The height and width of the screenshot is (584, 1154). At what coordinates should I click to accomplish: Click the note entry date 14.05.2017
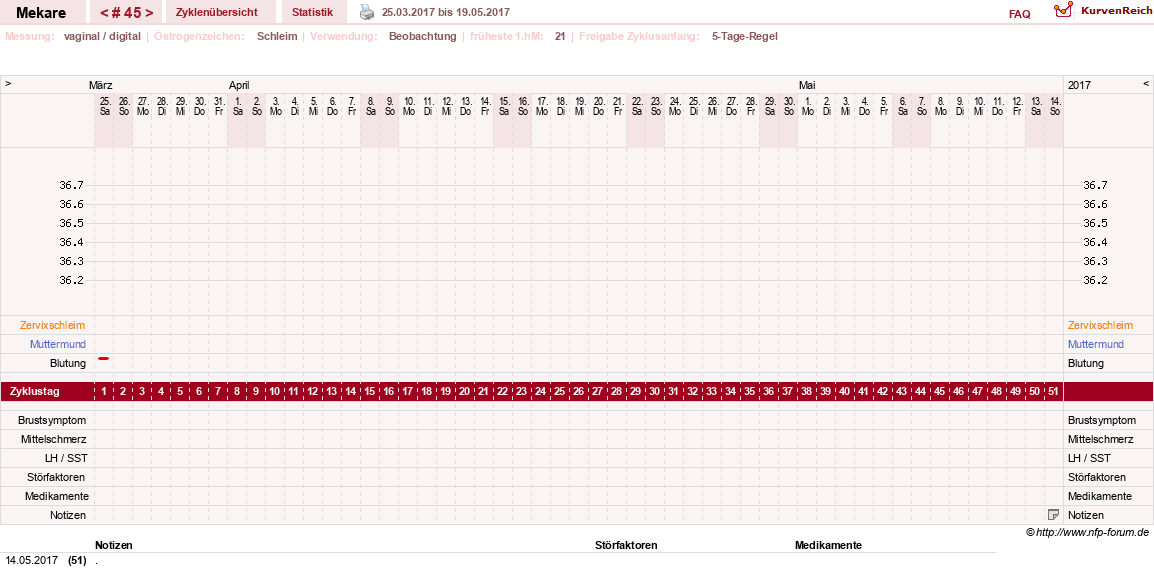[x=32, y=560]
